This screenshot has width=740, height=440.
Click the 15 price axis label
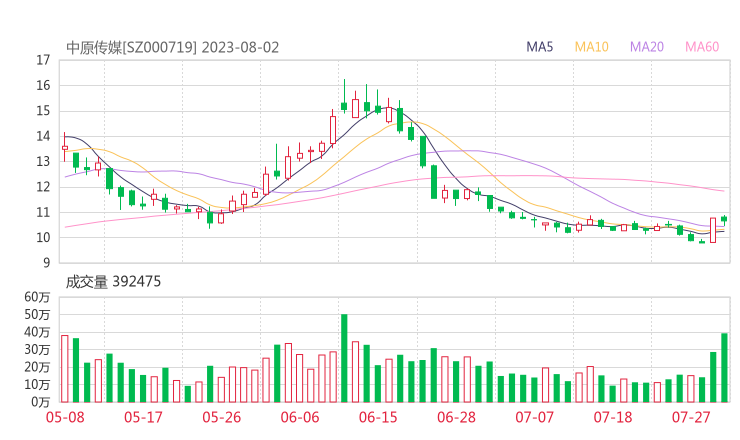tap(43, 111)
